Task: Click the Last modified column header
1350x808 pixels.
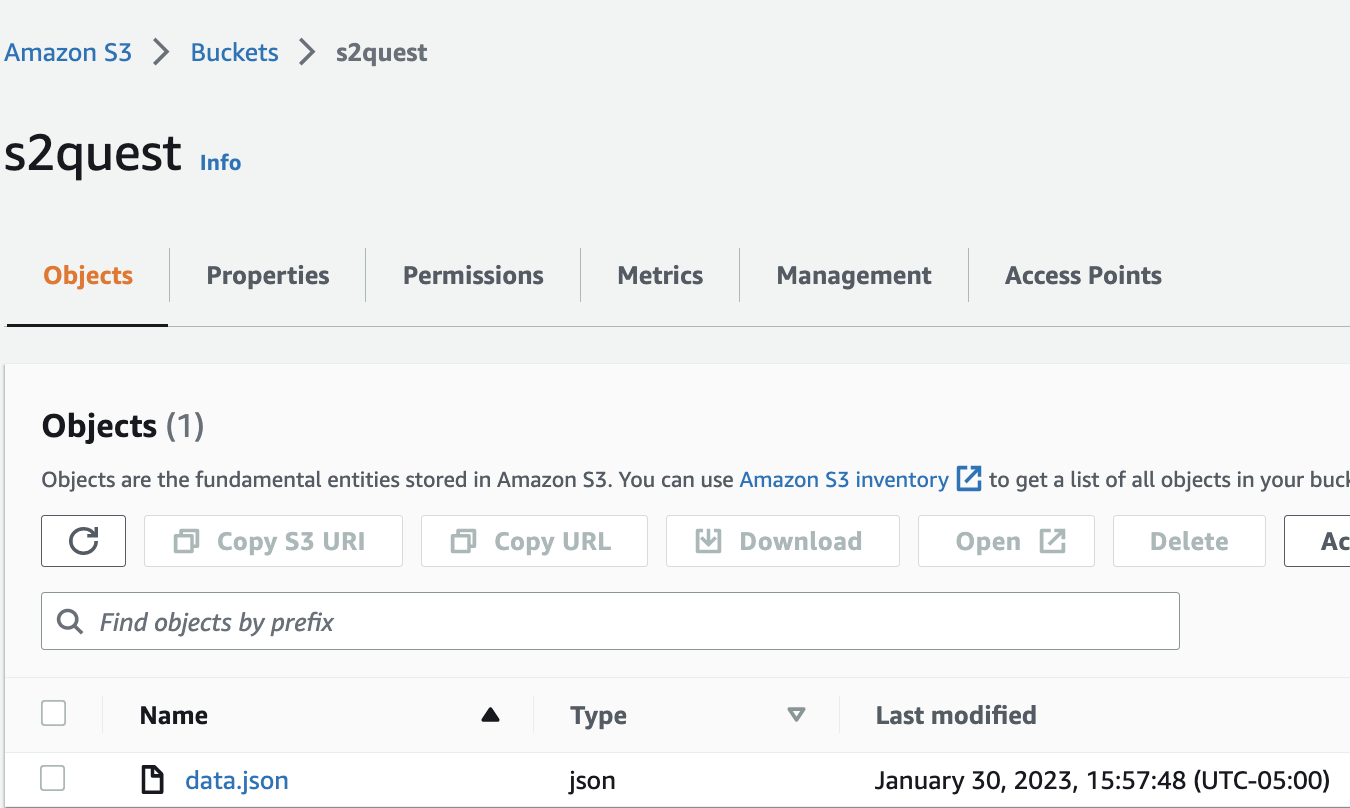Action: coord(956,715)
